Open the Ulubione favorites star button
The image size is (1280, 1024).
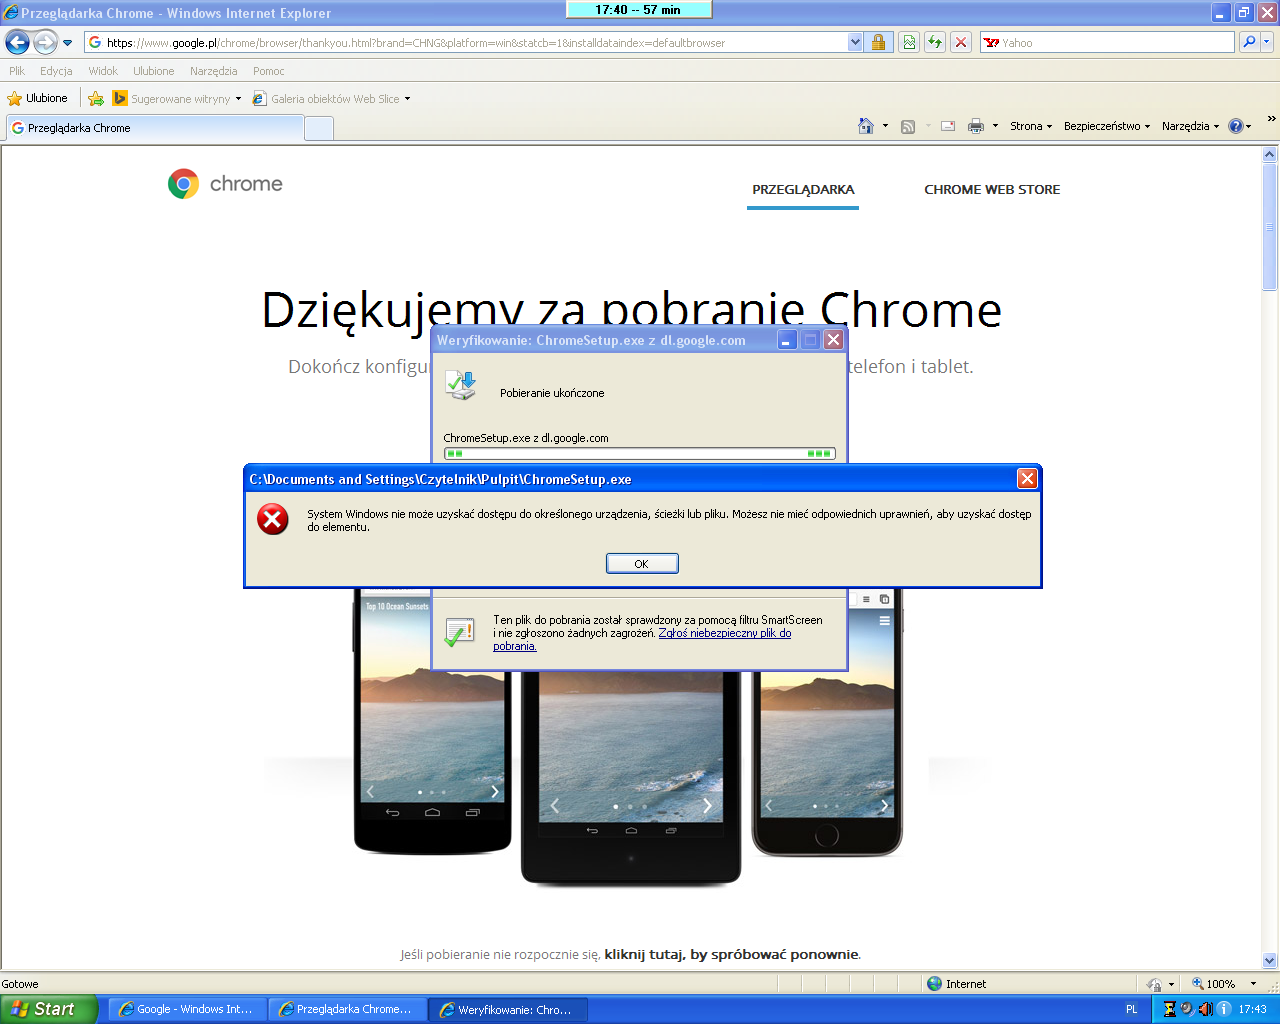point(37,98)
